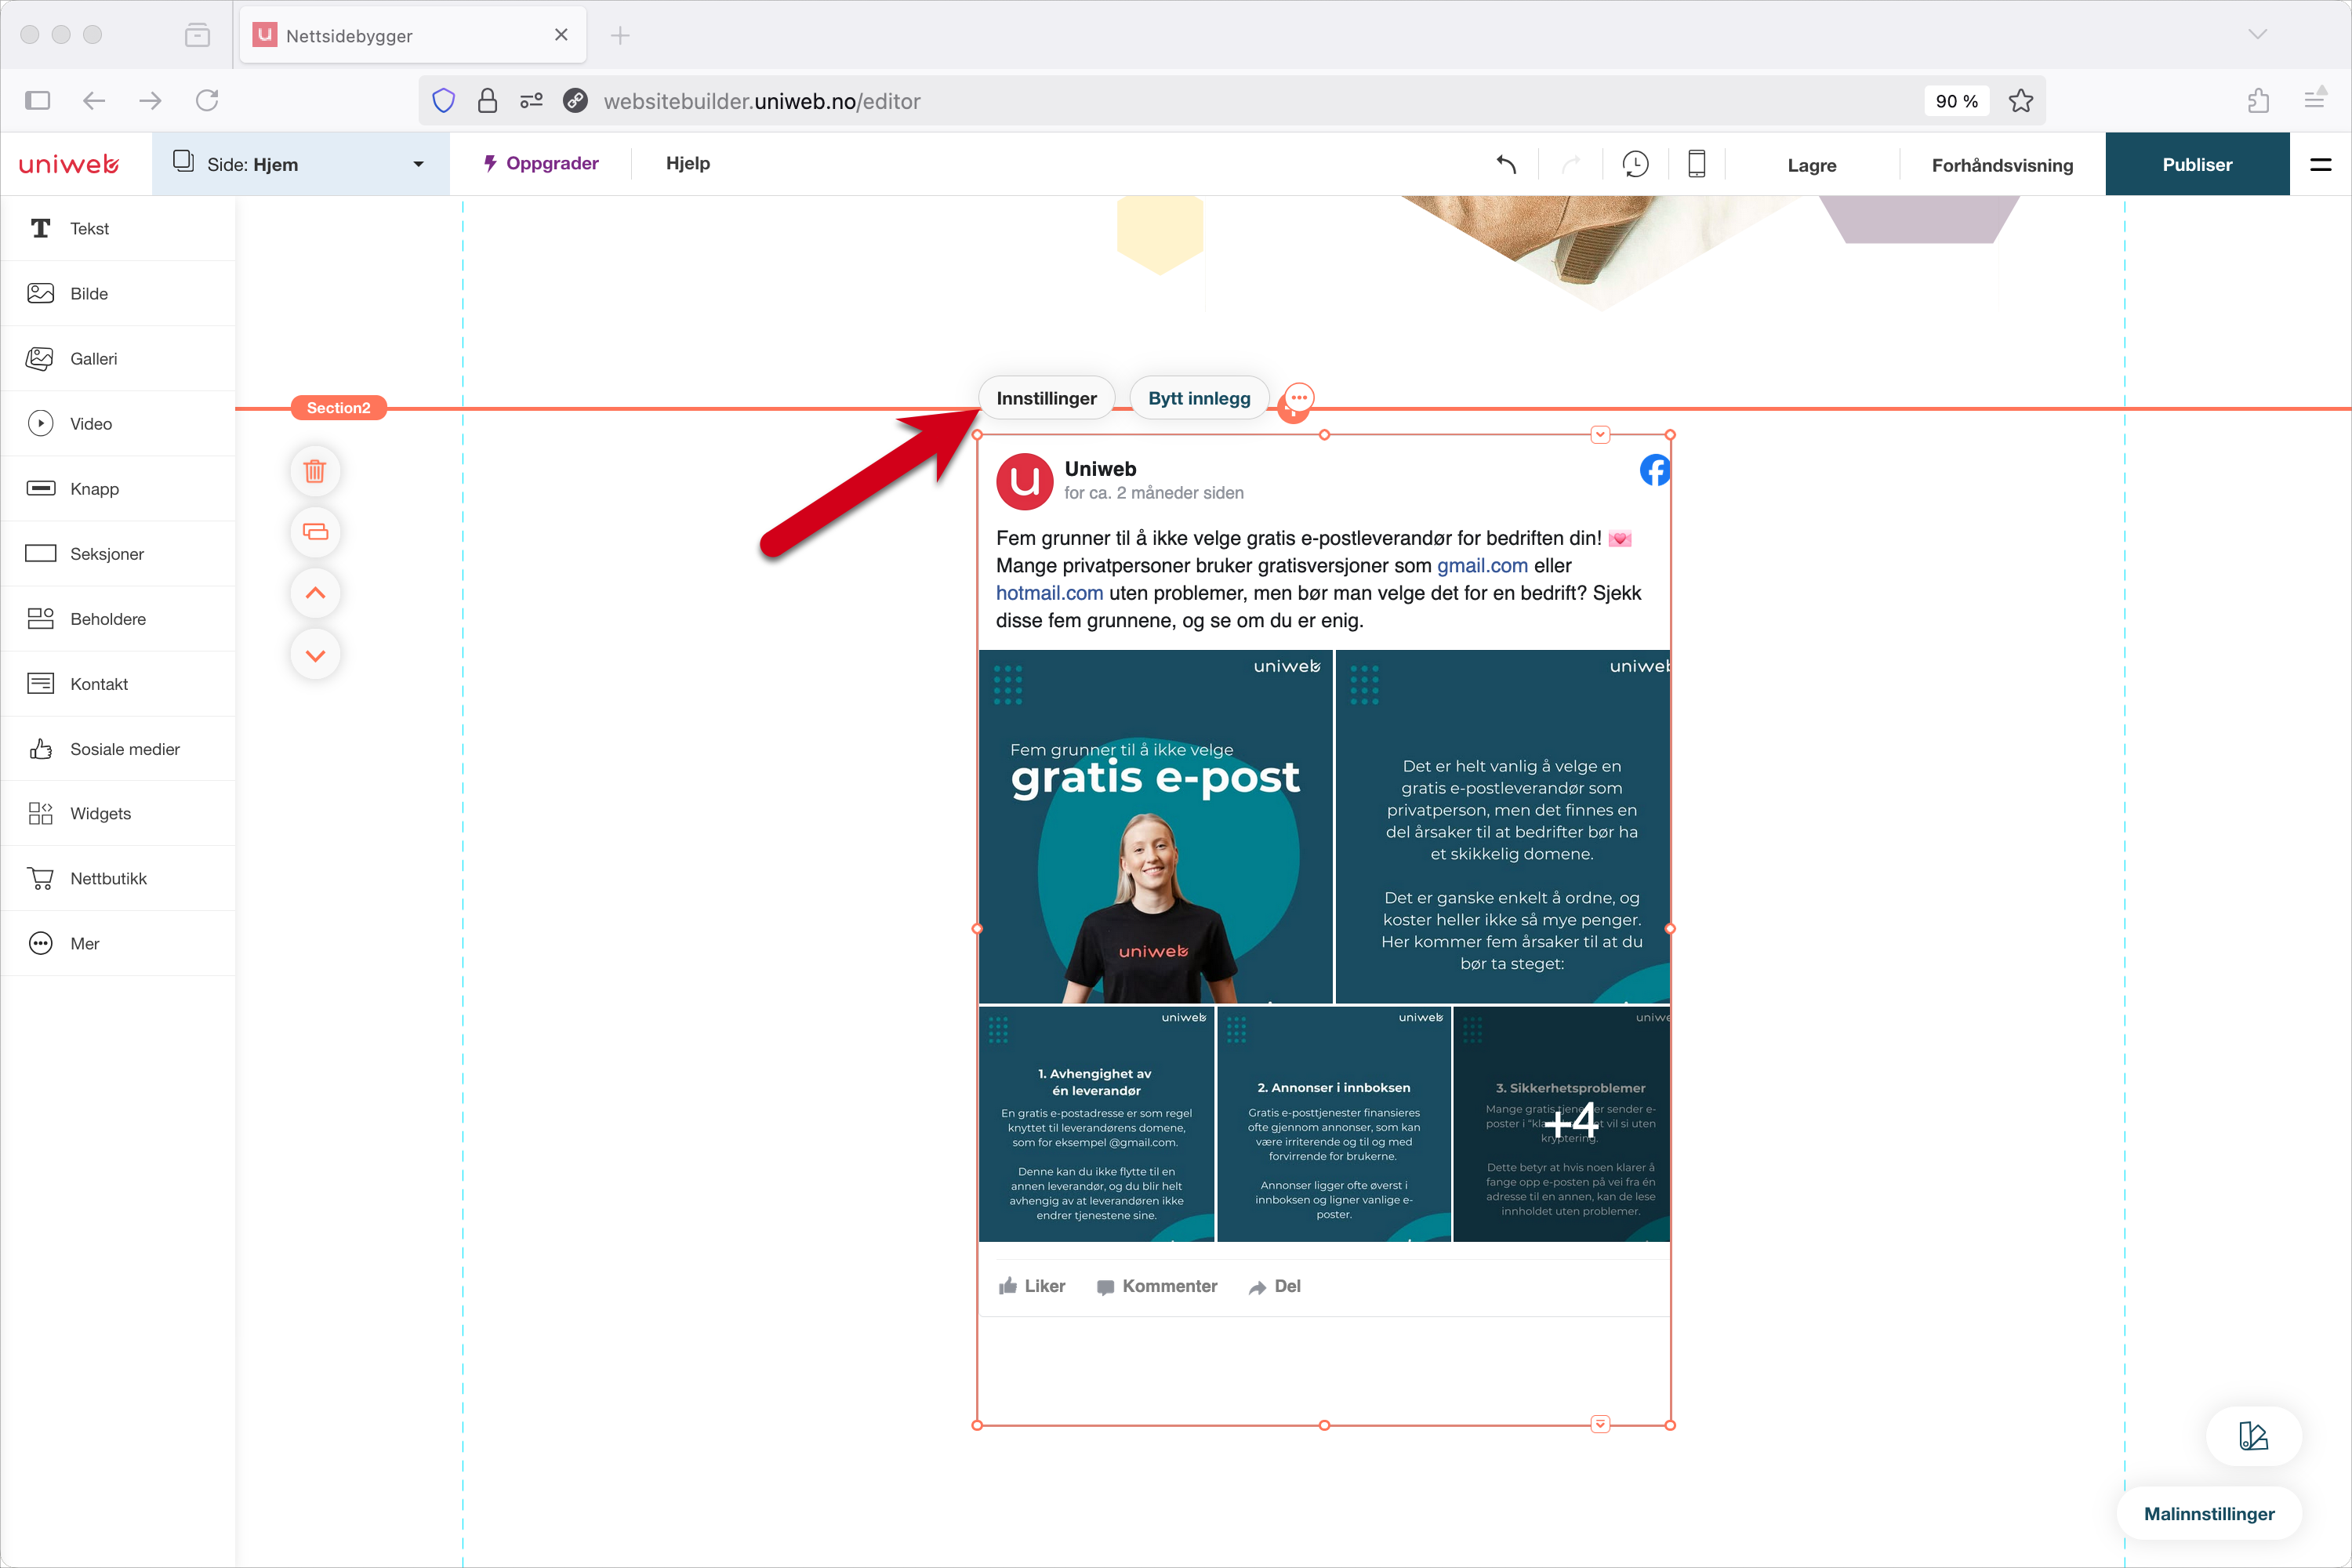Click the Lagre save button
2352x1568 pixels.
point(1812,165)
